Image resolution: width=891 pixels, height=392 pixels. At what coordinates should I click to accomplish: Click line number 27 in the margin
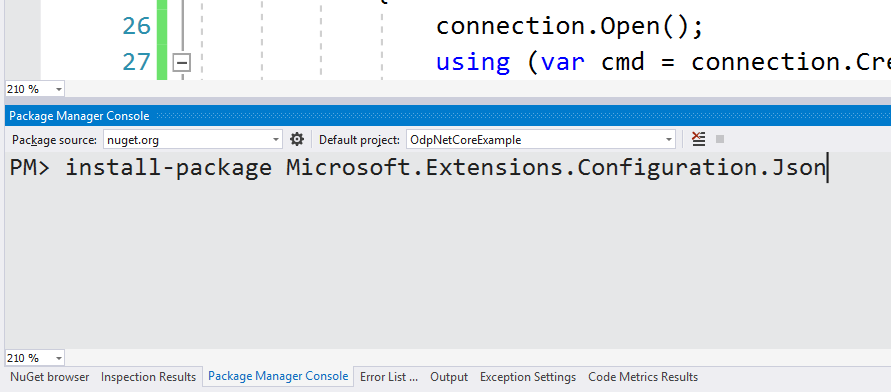click(136, 62)
